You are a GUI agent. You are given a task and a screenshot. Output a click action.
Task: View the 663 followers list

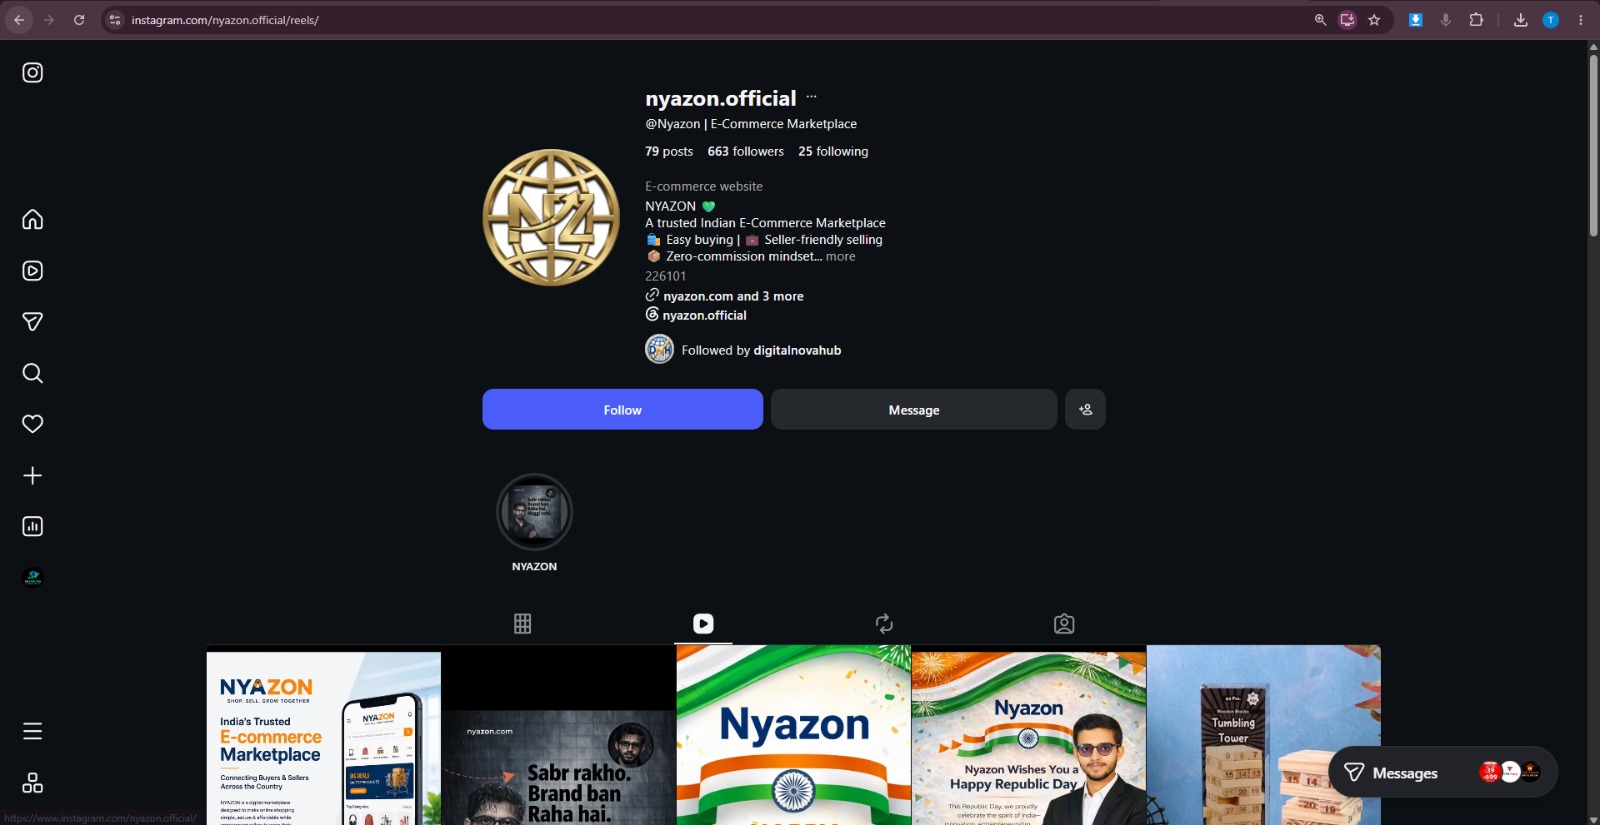[746, 152]
